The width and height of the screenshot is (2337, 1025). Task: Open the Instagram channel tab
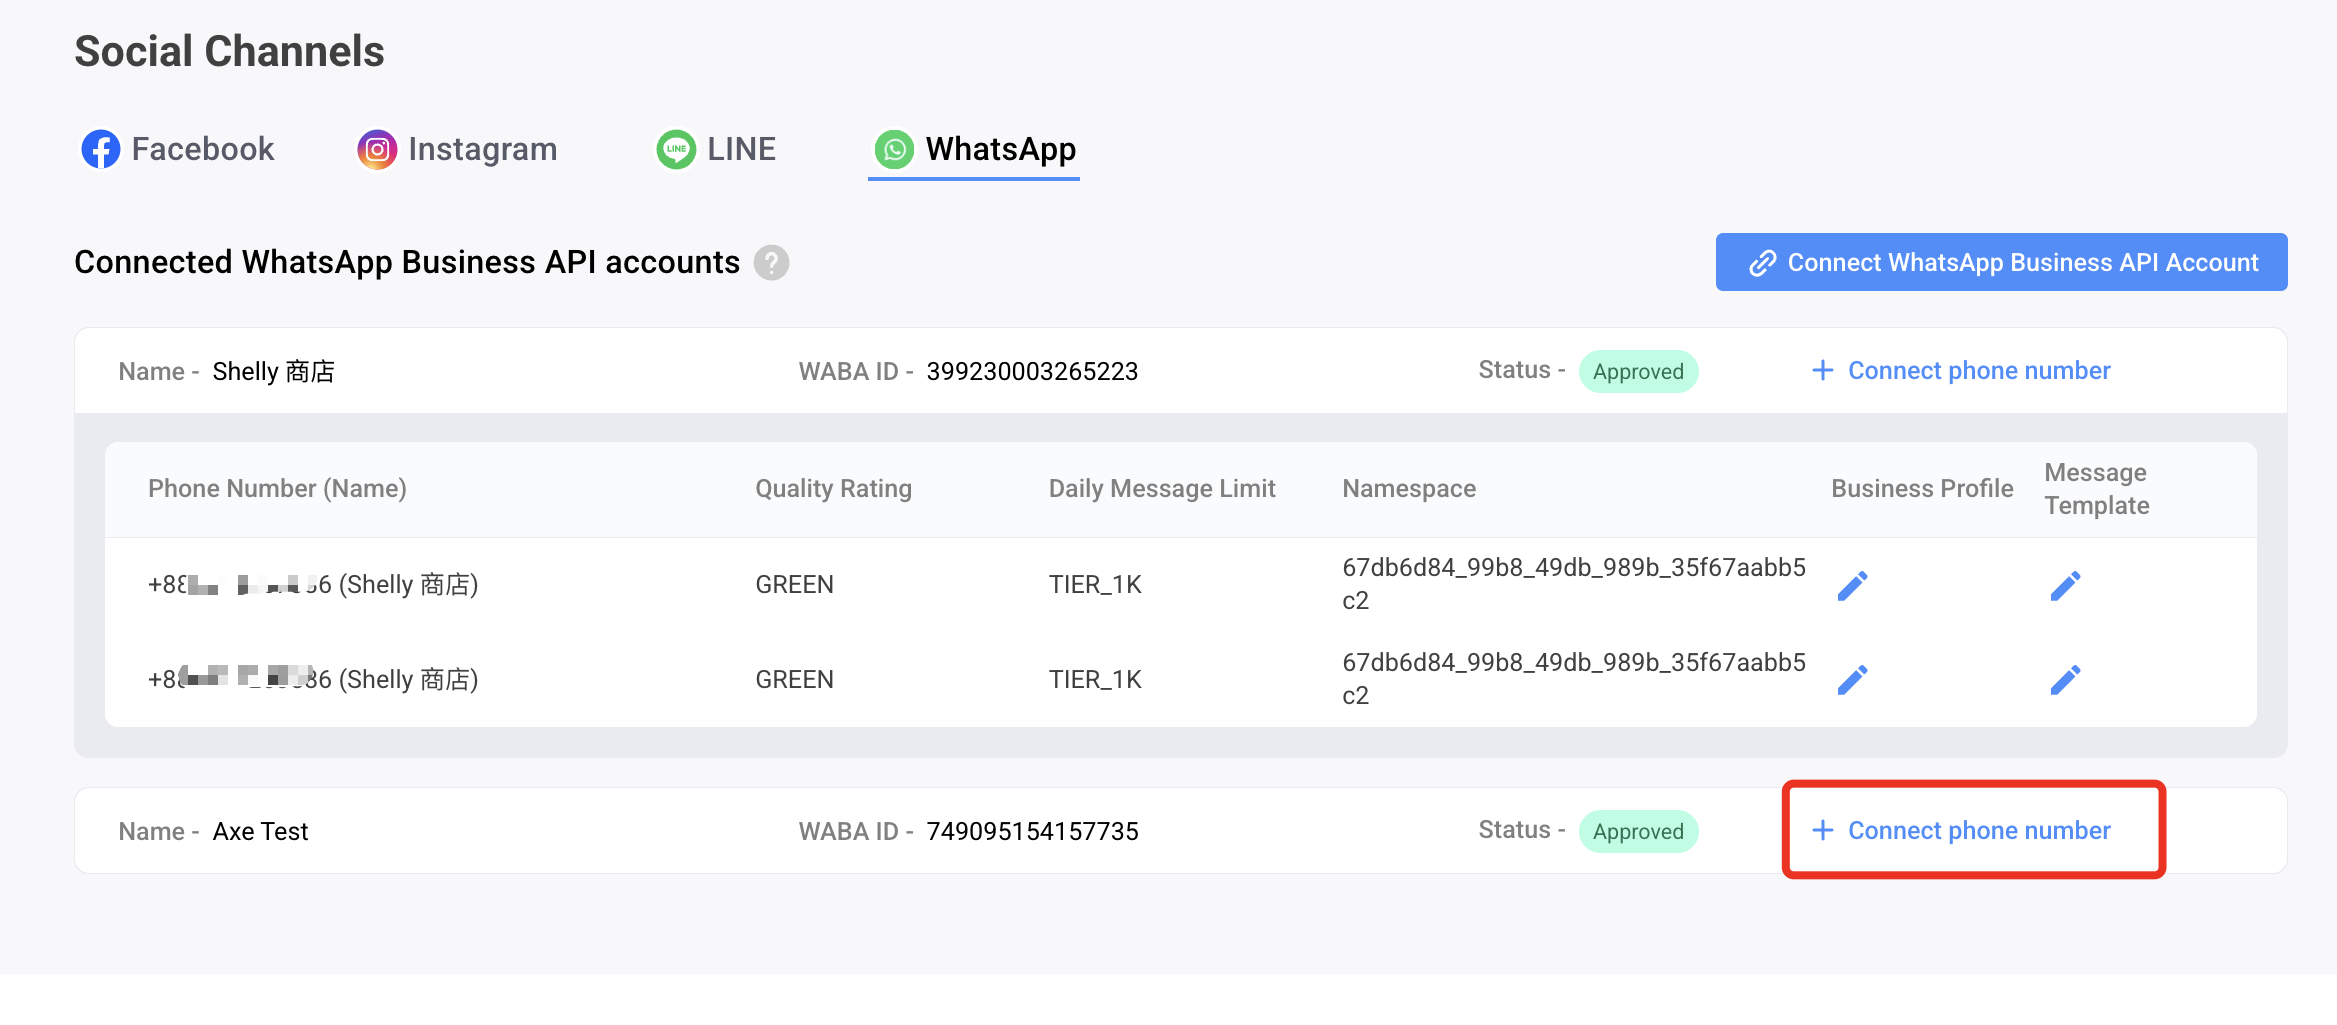point(458,150)
